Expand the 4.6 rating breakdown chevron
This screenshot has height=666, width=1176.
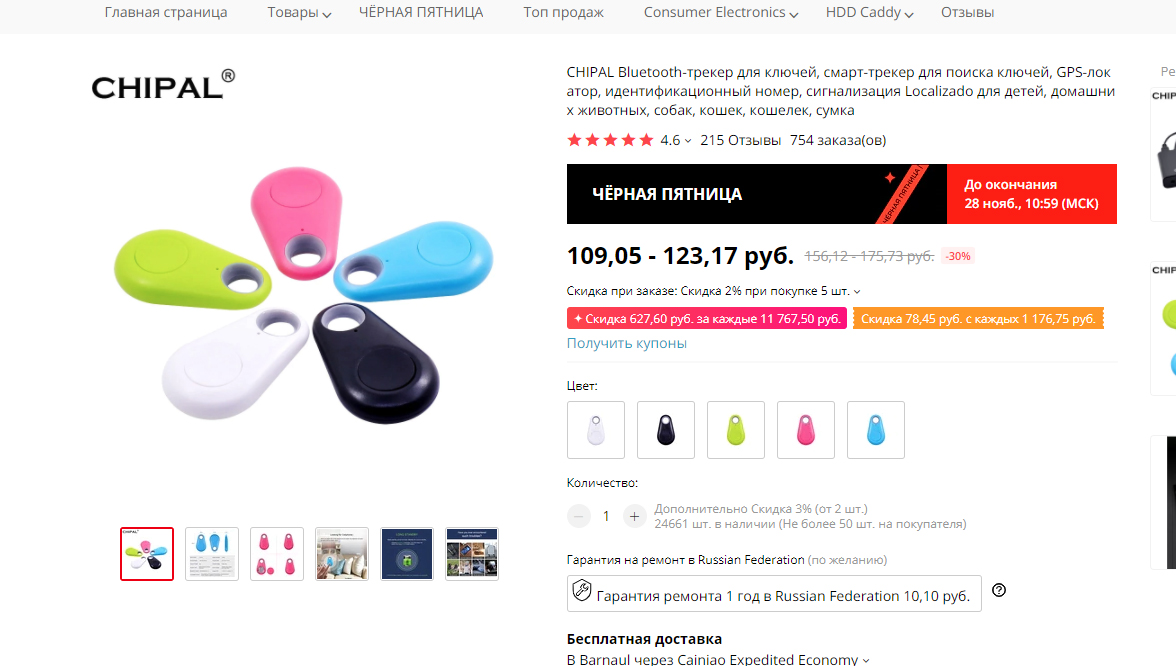[x=688, y=141]
